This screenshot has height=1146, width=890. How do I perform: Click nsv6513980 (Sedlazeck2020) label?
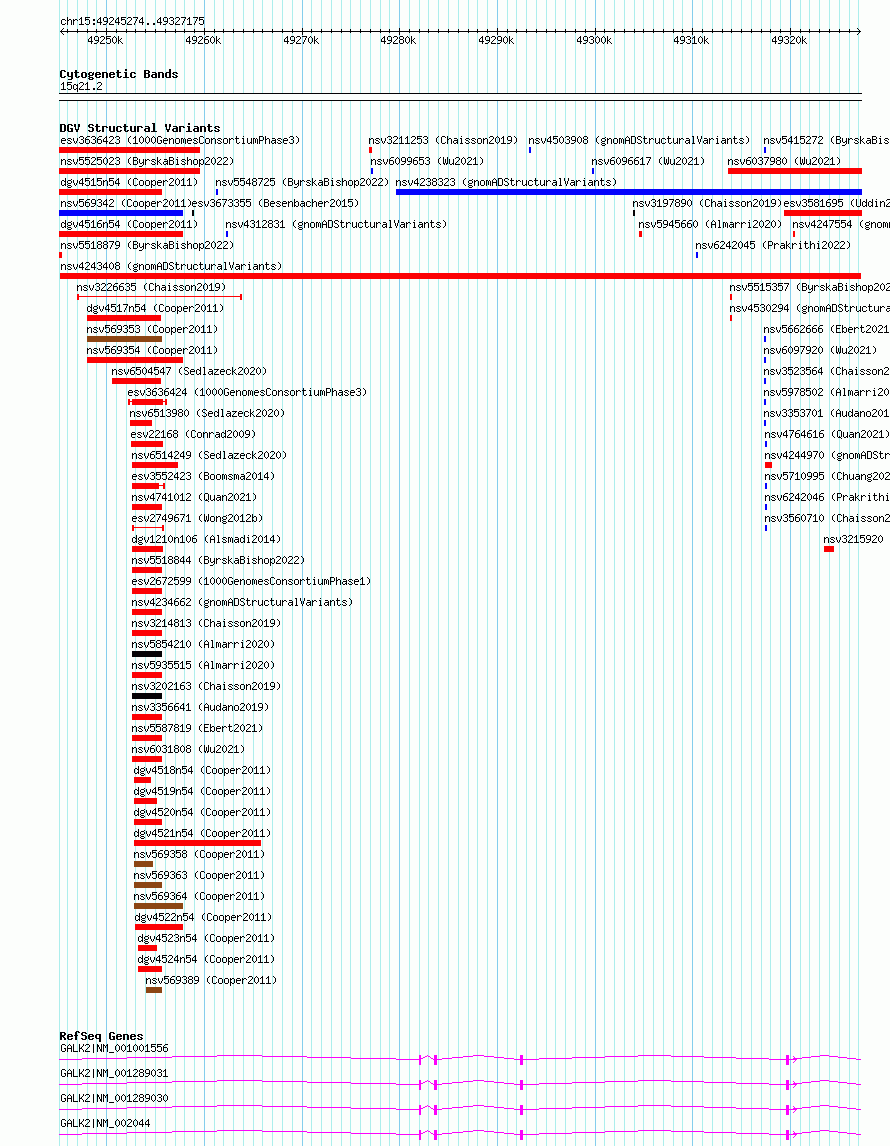pyautogui.click(x=208, y=414)
